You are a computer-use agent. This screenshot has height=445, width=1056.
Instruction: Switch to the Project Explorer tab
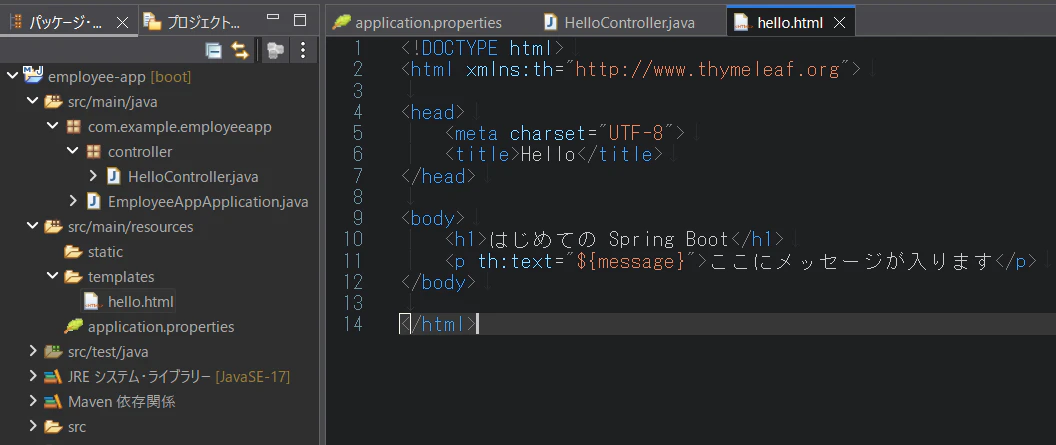coord(193,22)
